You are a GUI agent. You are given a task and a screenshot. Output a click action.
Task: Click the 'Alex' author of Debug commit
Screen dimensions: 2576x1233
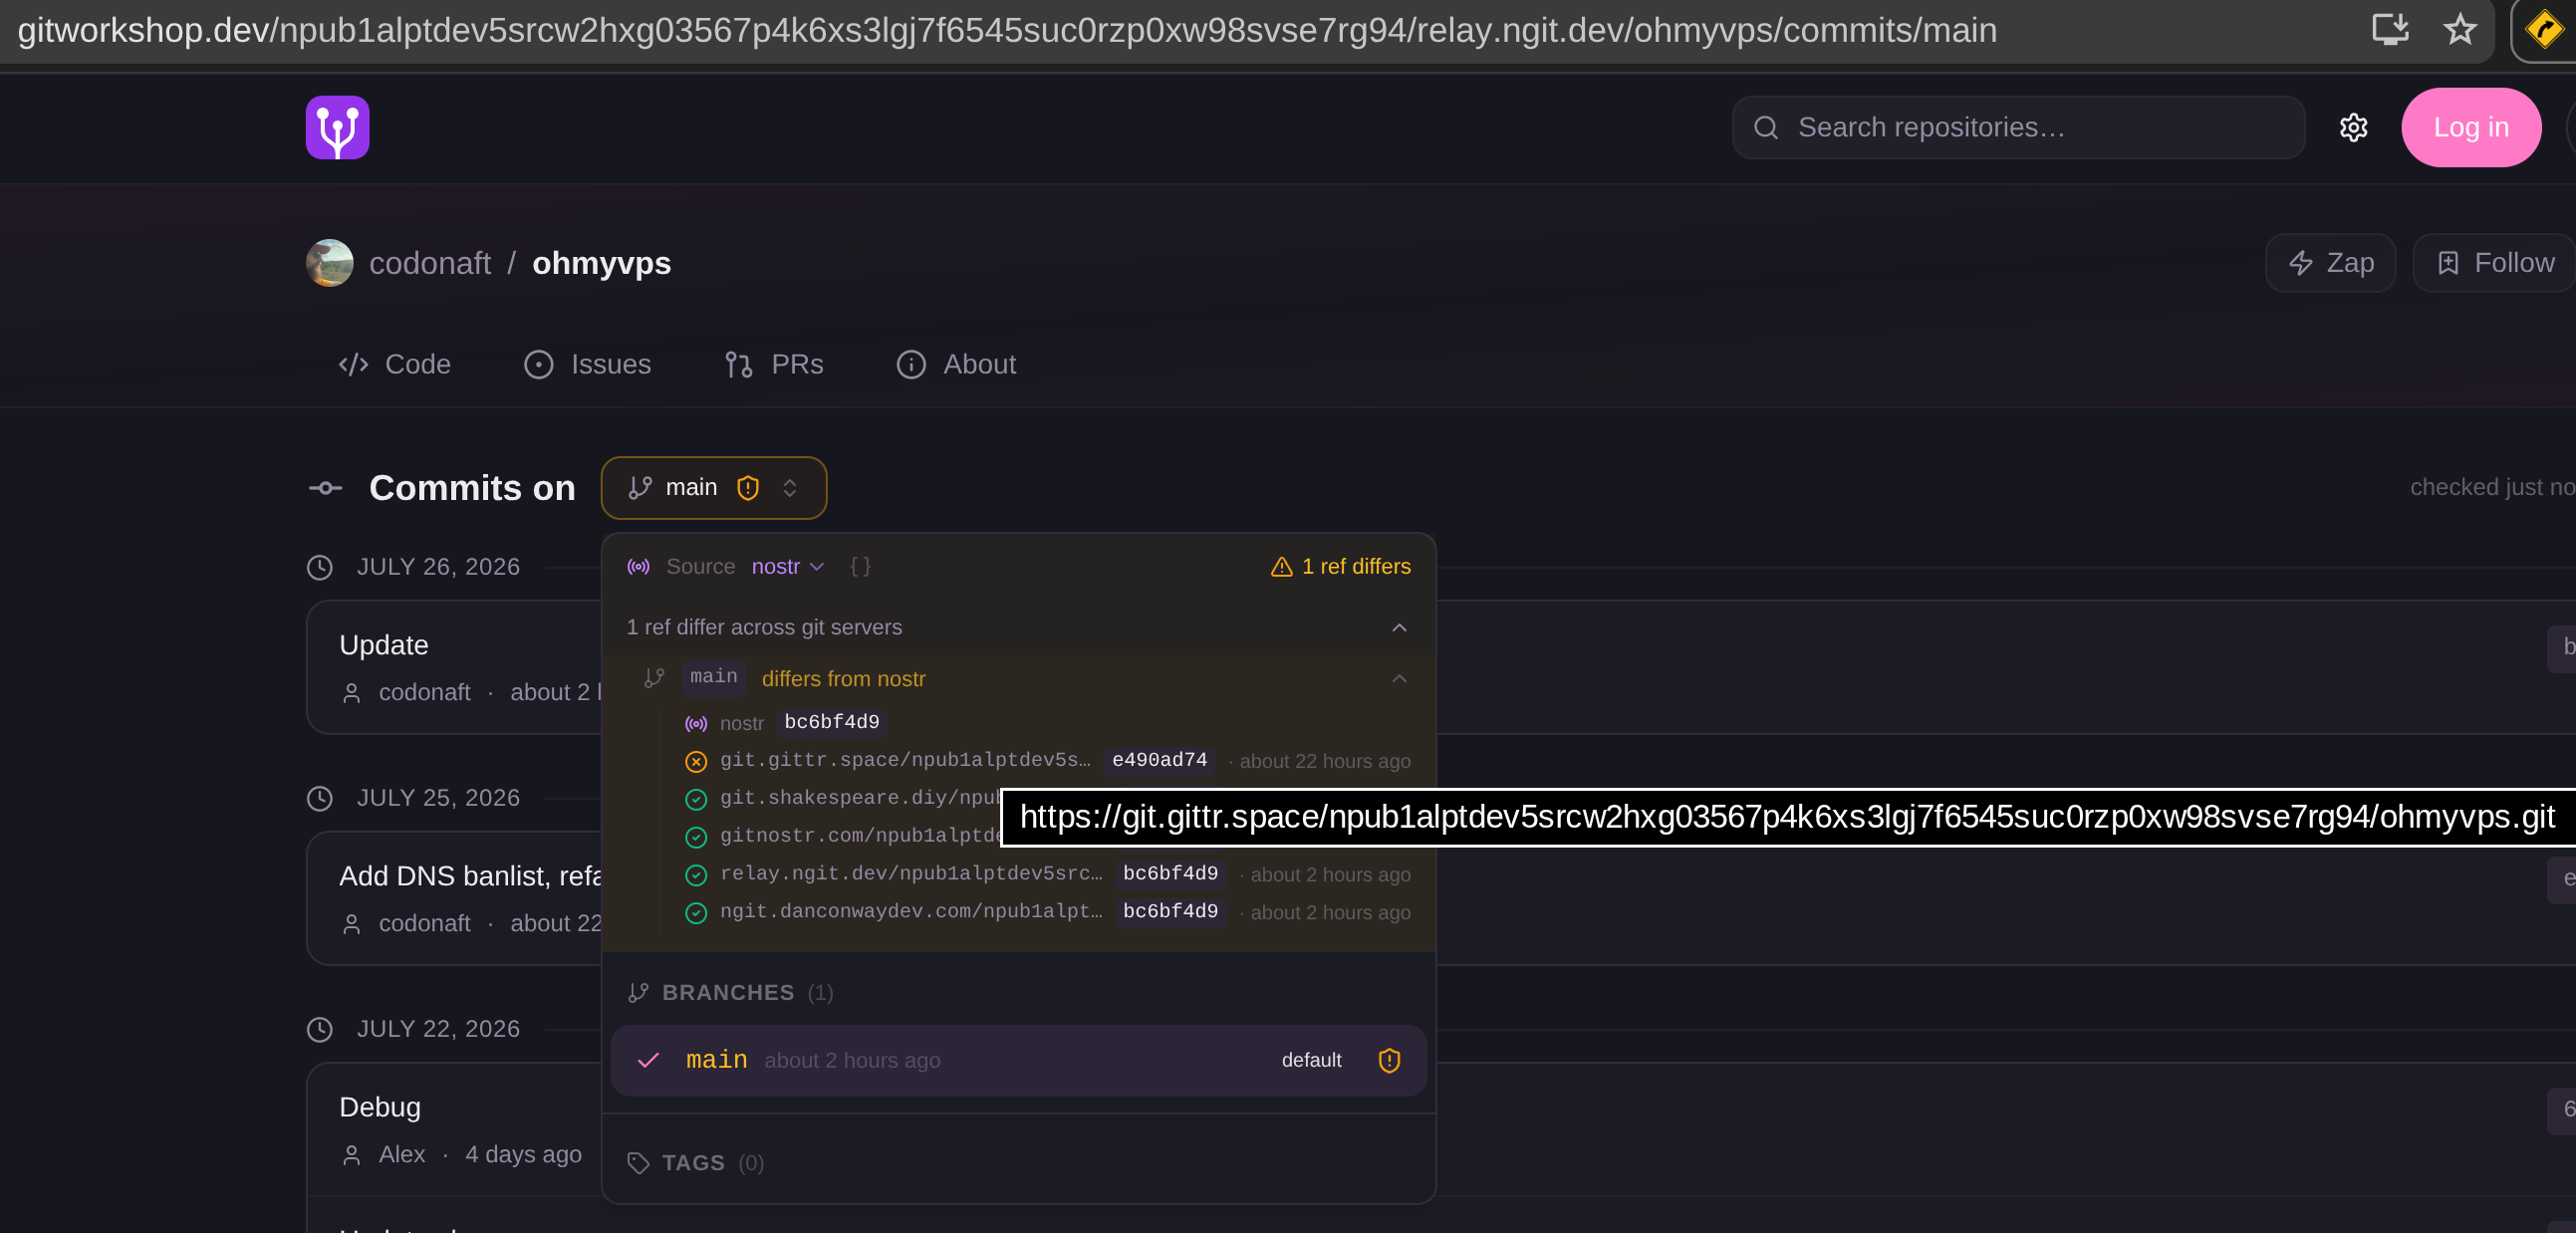pos(402,1155)
